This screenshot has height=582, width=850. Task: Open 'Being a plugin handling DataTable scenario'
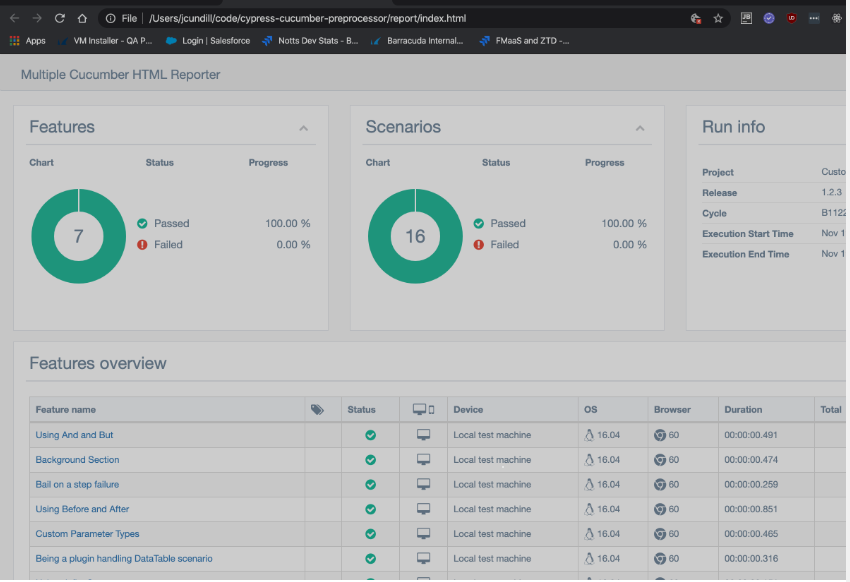[x=124, y=559]
